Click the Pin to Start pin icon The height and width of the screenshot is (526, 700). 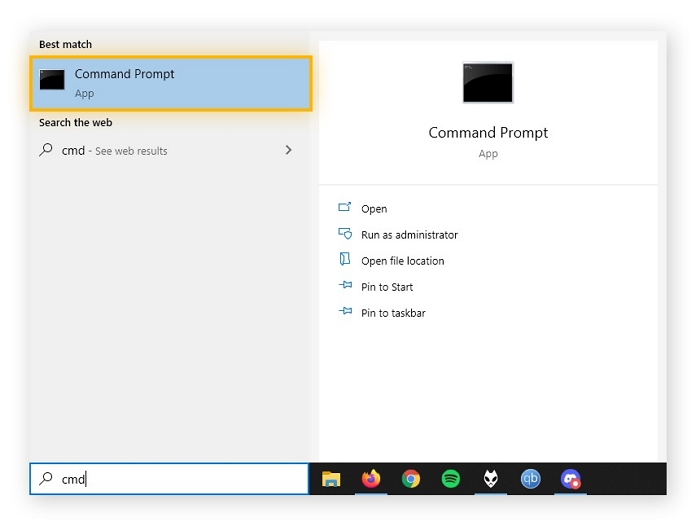[x=345, y=285]
